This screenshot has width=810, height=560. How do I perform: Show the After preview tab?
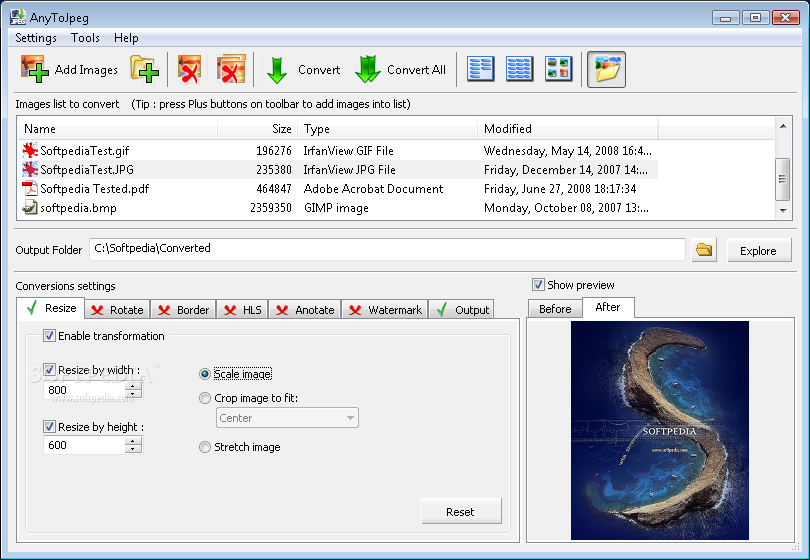[608, 307]
